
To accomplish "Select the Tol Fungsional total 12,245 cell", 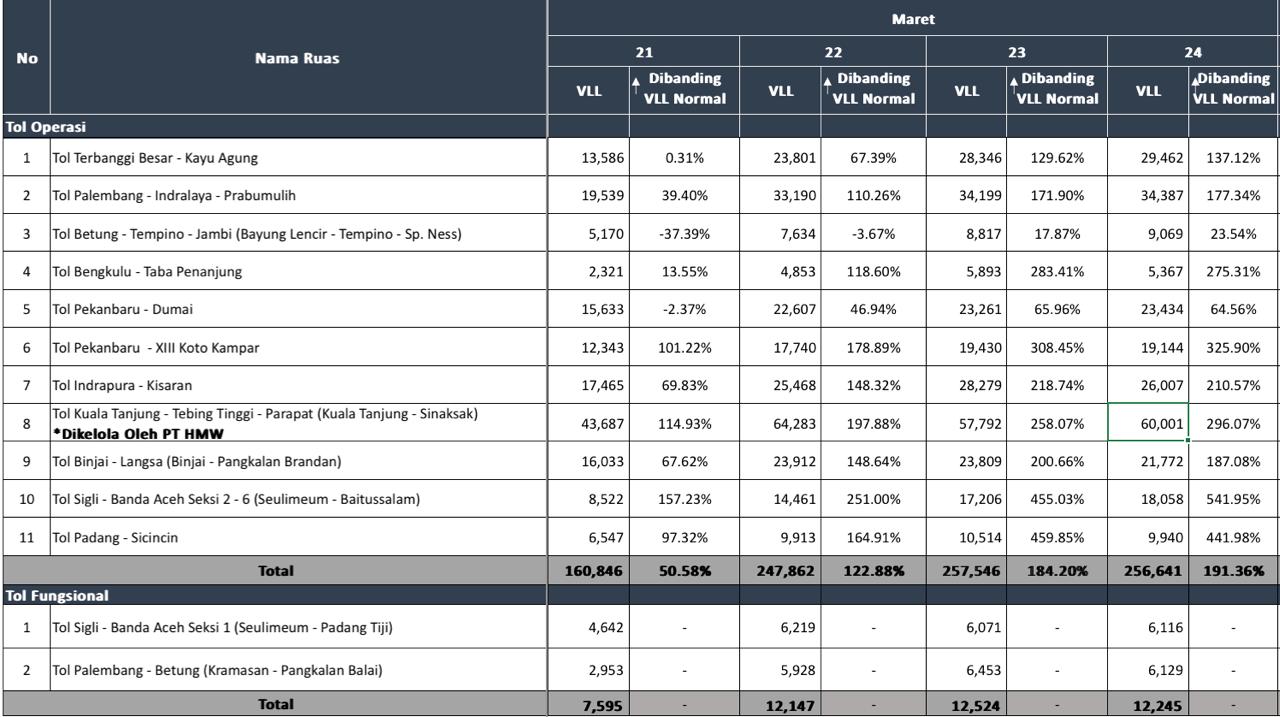I will point(1148,705).
